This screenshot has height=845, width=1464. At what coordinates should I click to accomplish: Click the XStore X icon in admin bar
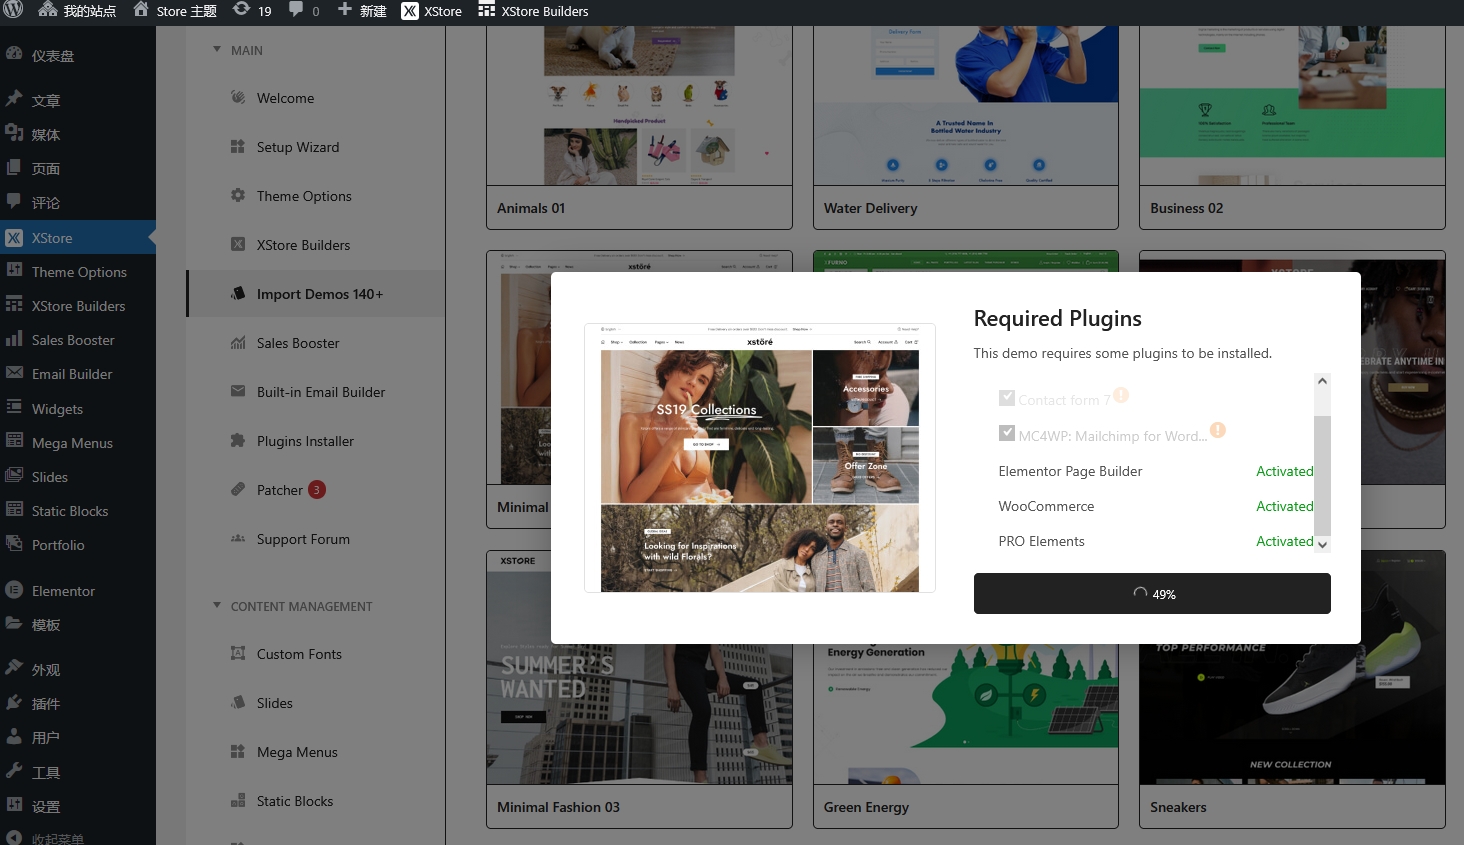click(410, 11)
